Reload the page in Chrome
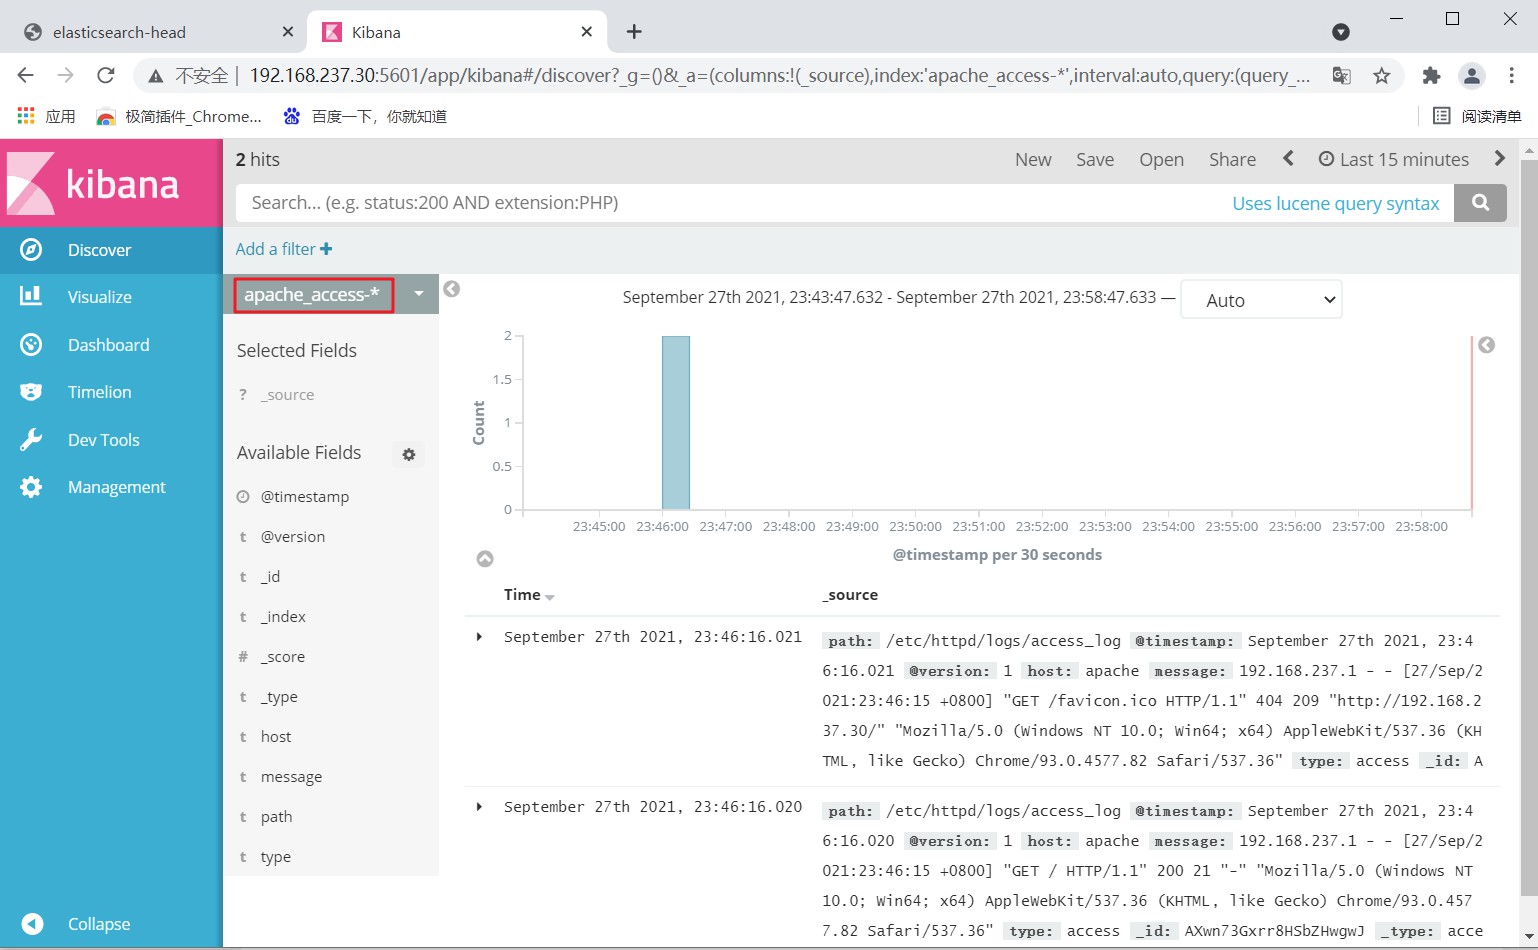Image resolution: width=1538 pixels, height=950 pixels. 105,75
